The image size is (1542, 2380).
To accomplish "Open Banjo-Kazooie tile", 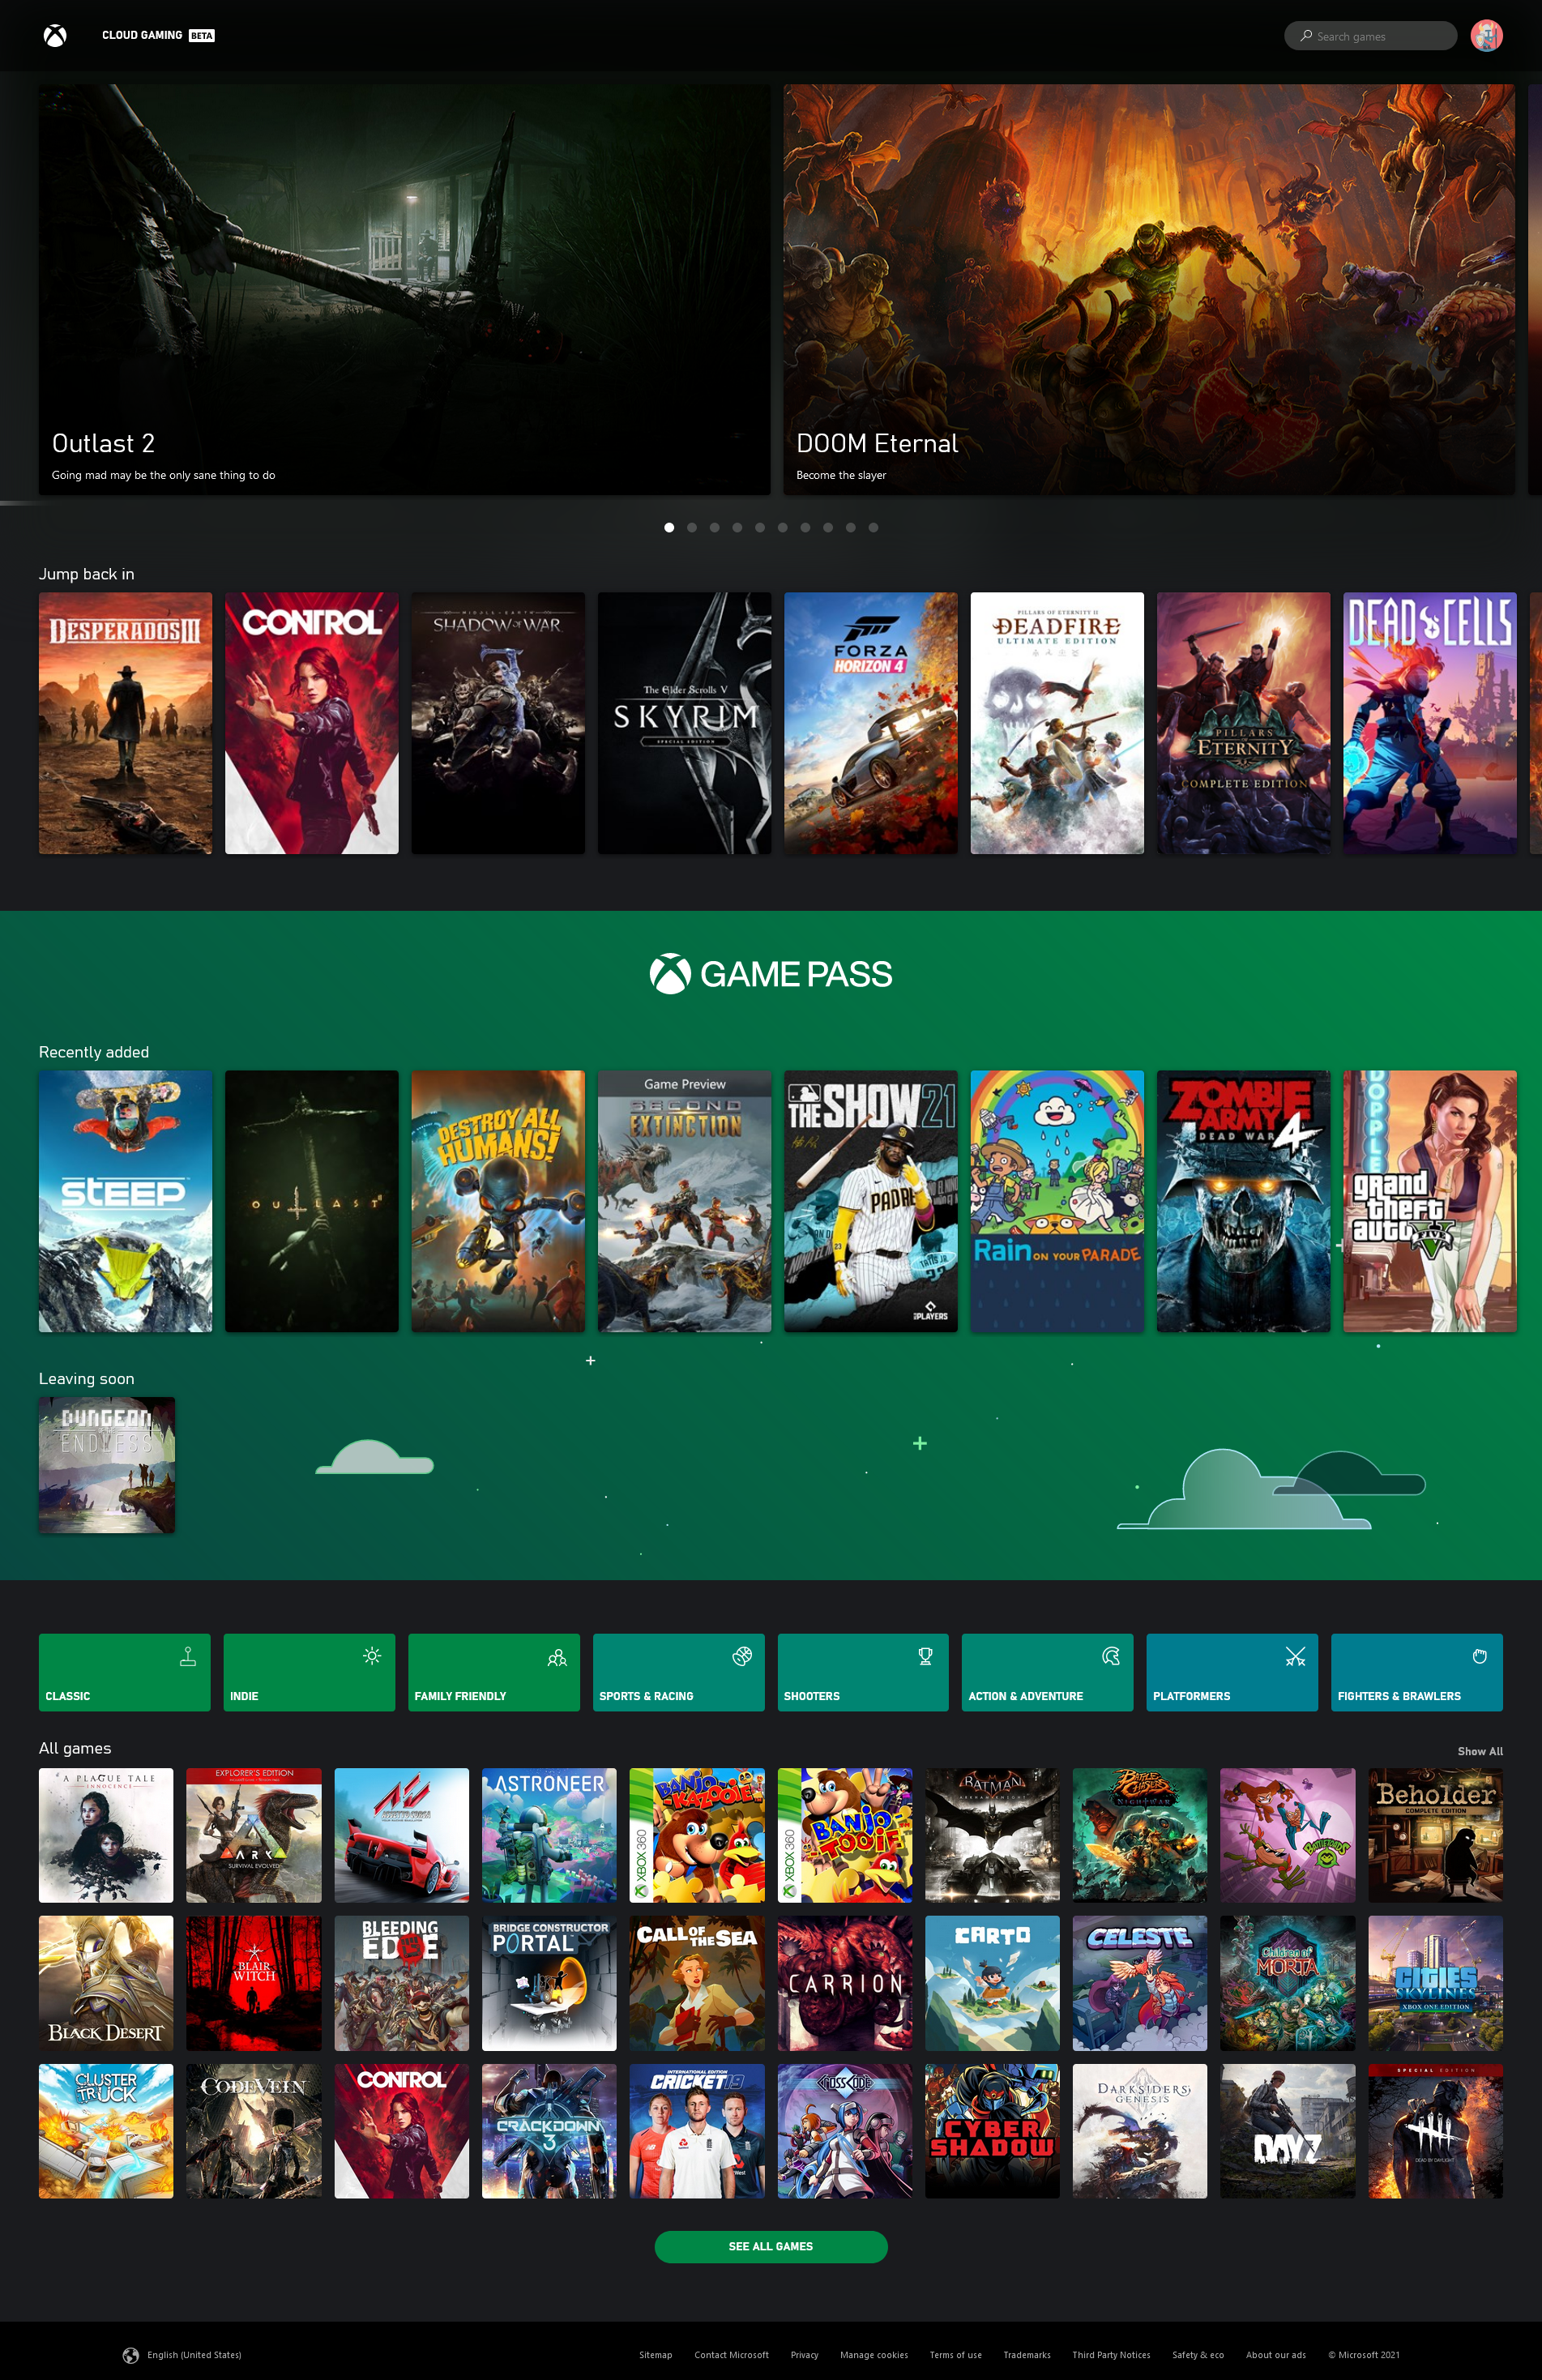I will (697, 1835).
